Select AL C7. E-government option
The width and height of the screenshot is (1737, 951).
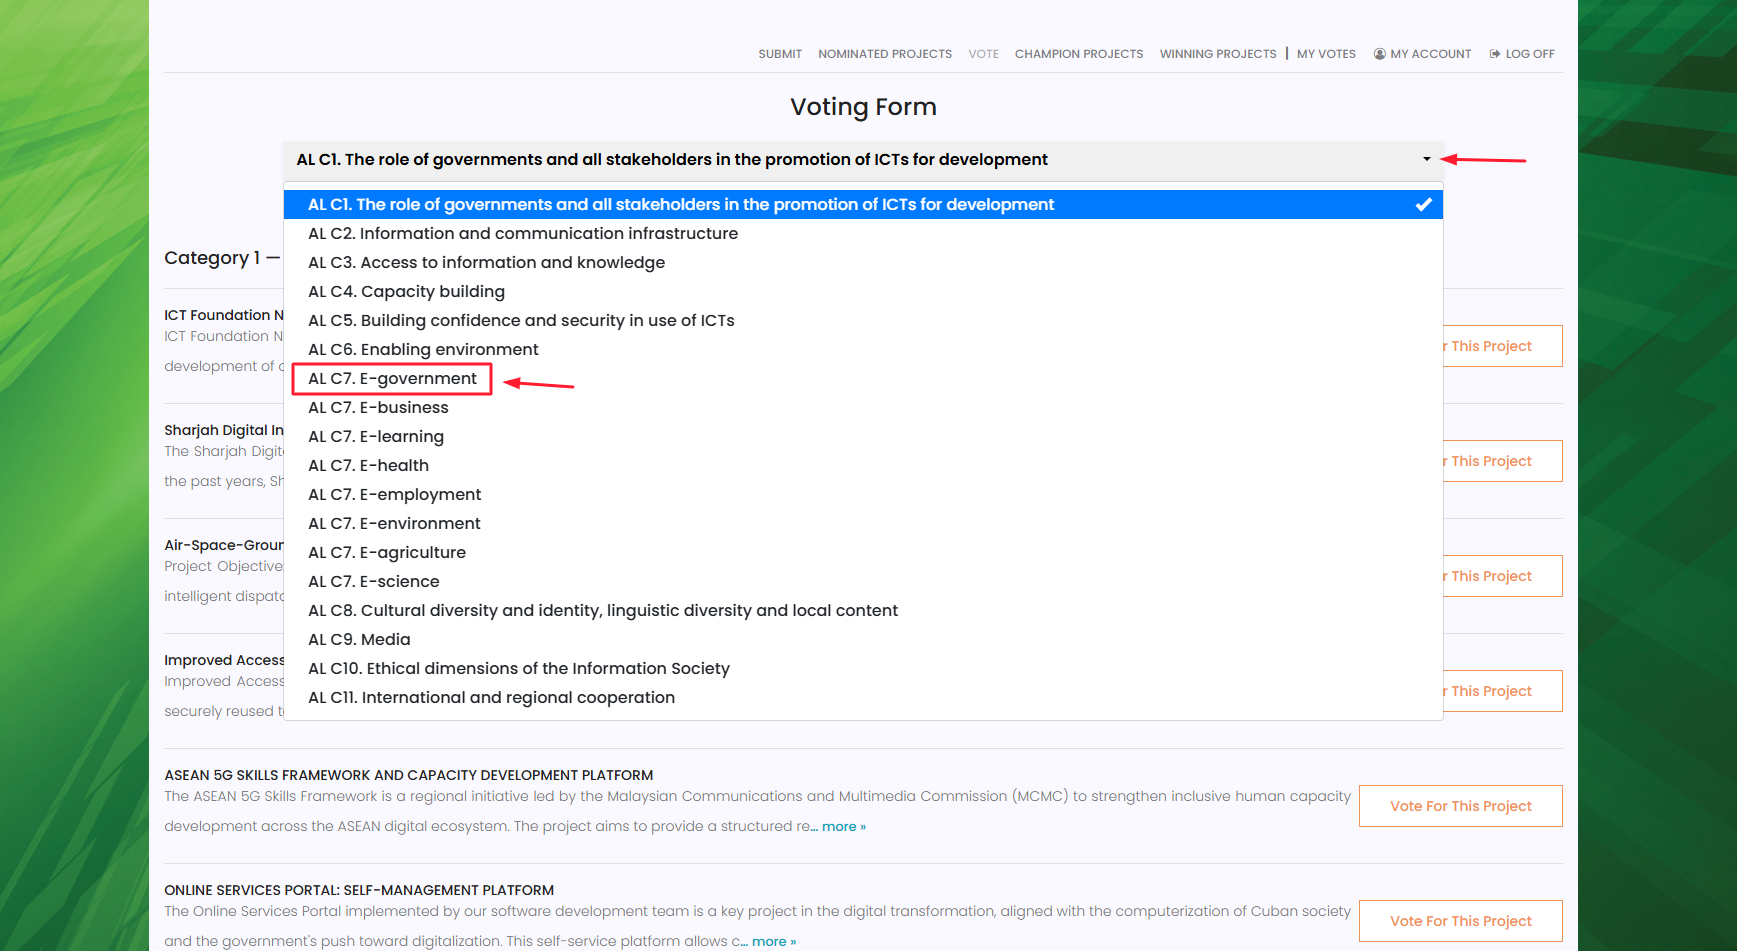click(x=392, y=379)
